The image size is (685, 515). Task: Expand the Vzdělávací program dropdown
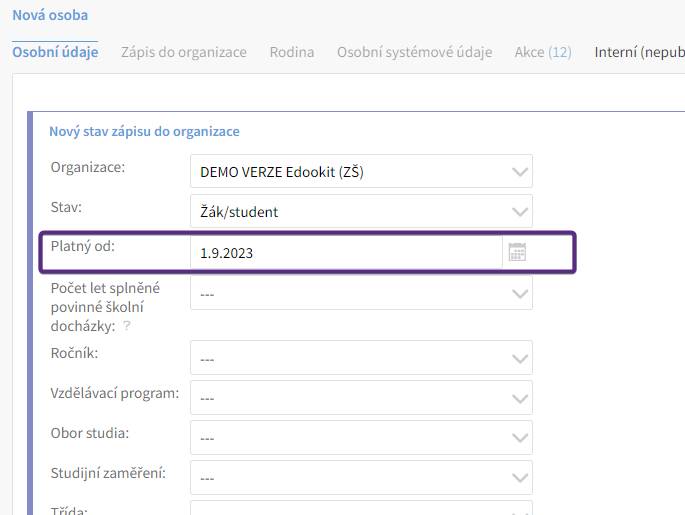tap(361, 398)
